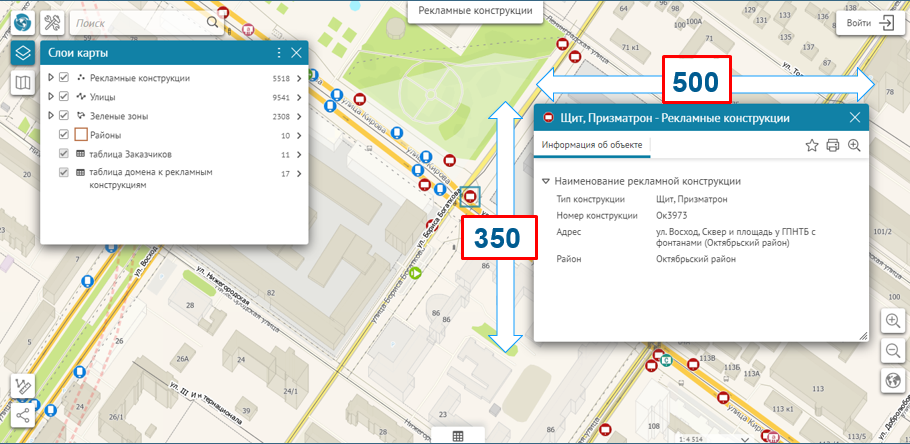Click the search magnifier icon
The height and width of the screenshot is (444, 910).
212,22
